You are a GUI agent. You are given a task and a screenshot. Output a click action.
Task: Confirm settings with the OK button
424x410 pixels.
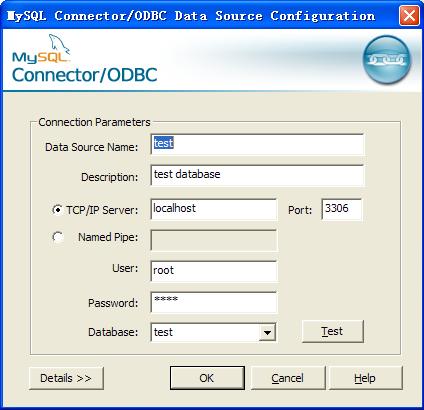tap(207, 378)
